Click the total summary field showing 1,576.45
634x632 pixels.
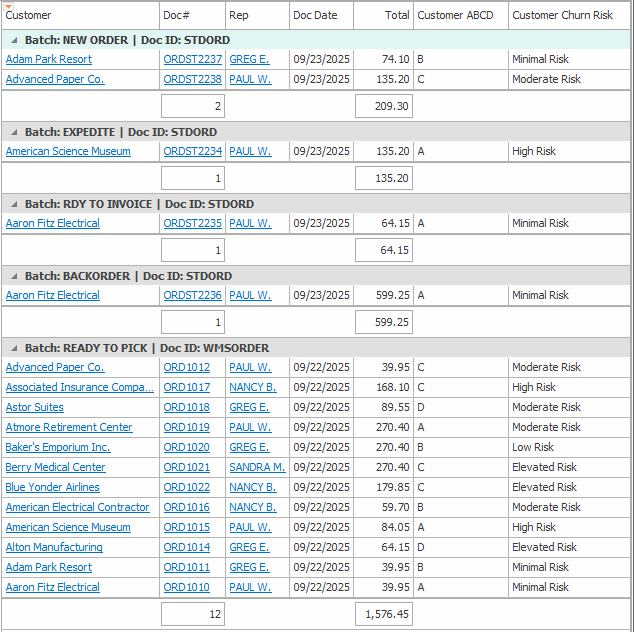point(384,614)
